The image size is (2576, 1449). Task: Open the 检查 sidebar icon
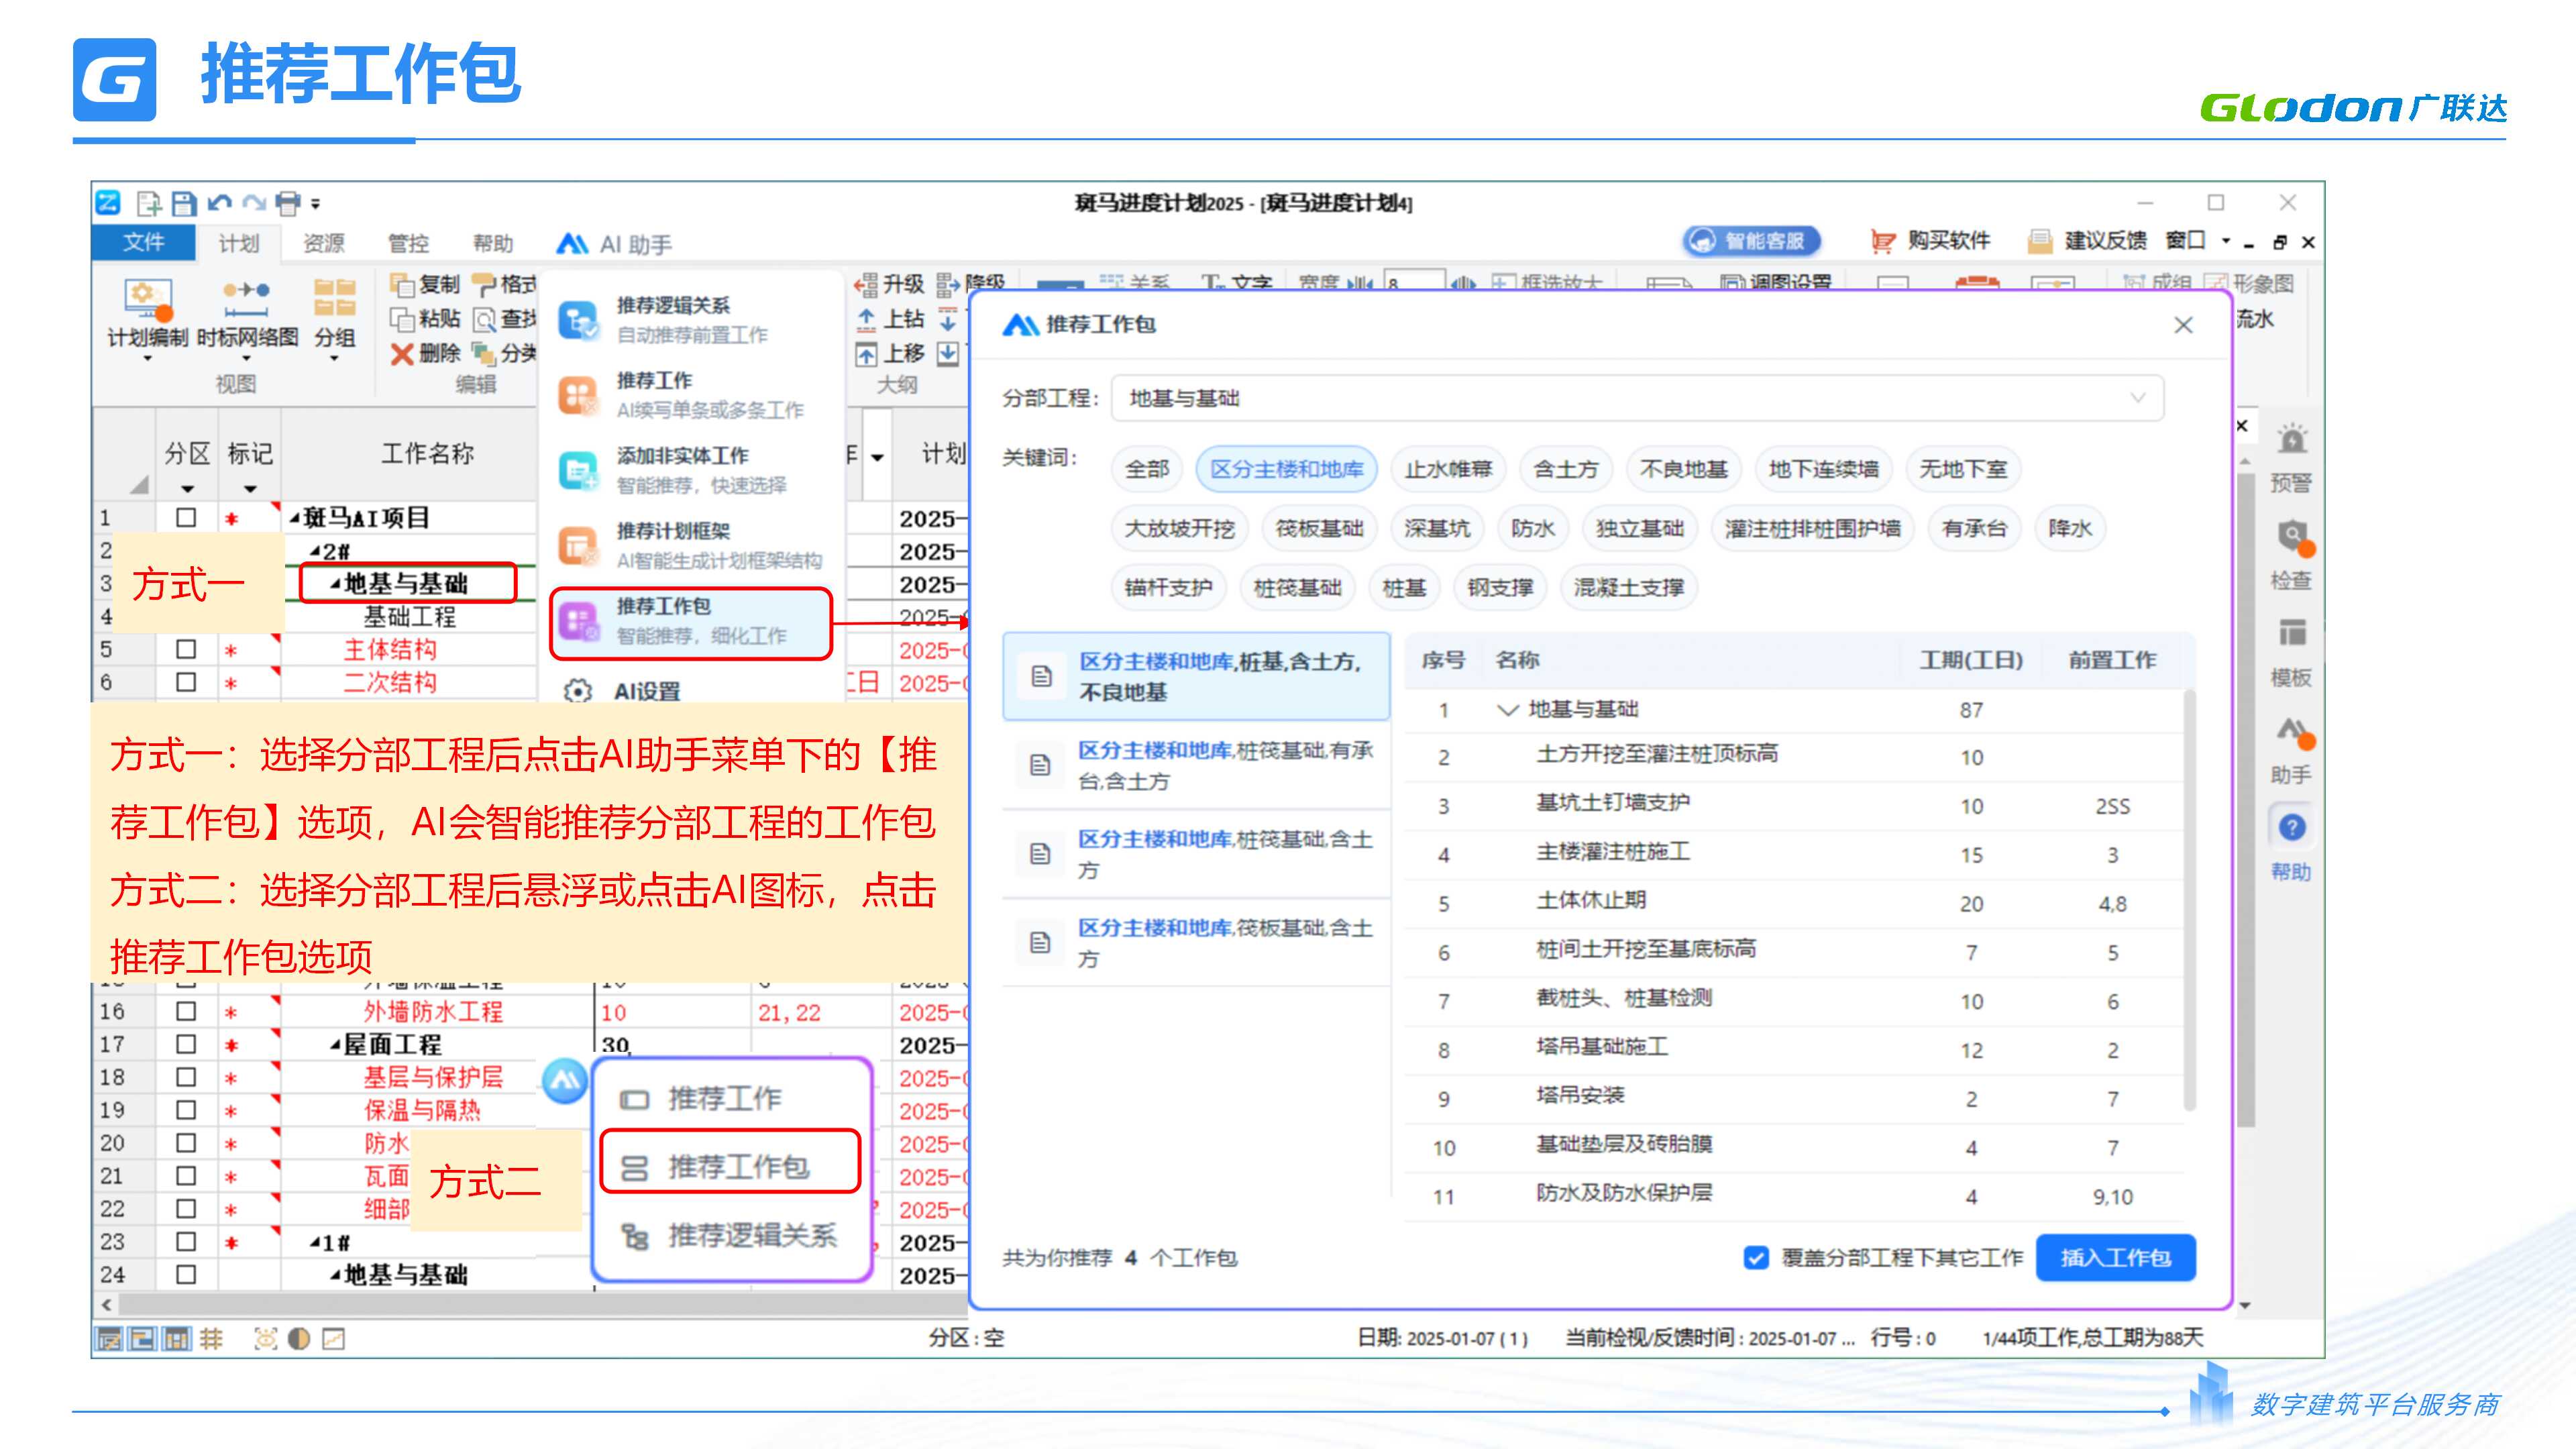click(x=2293, y=538)
